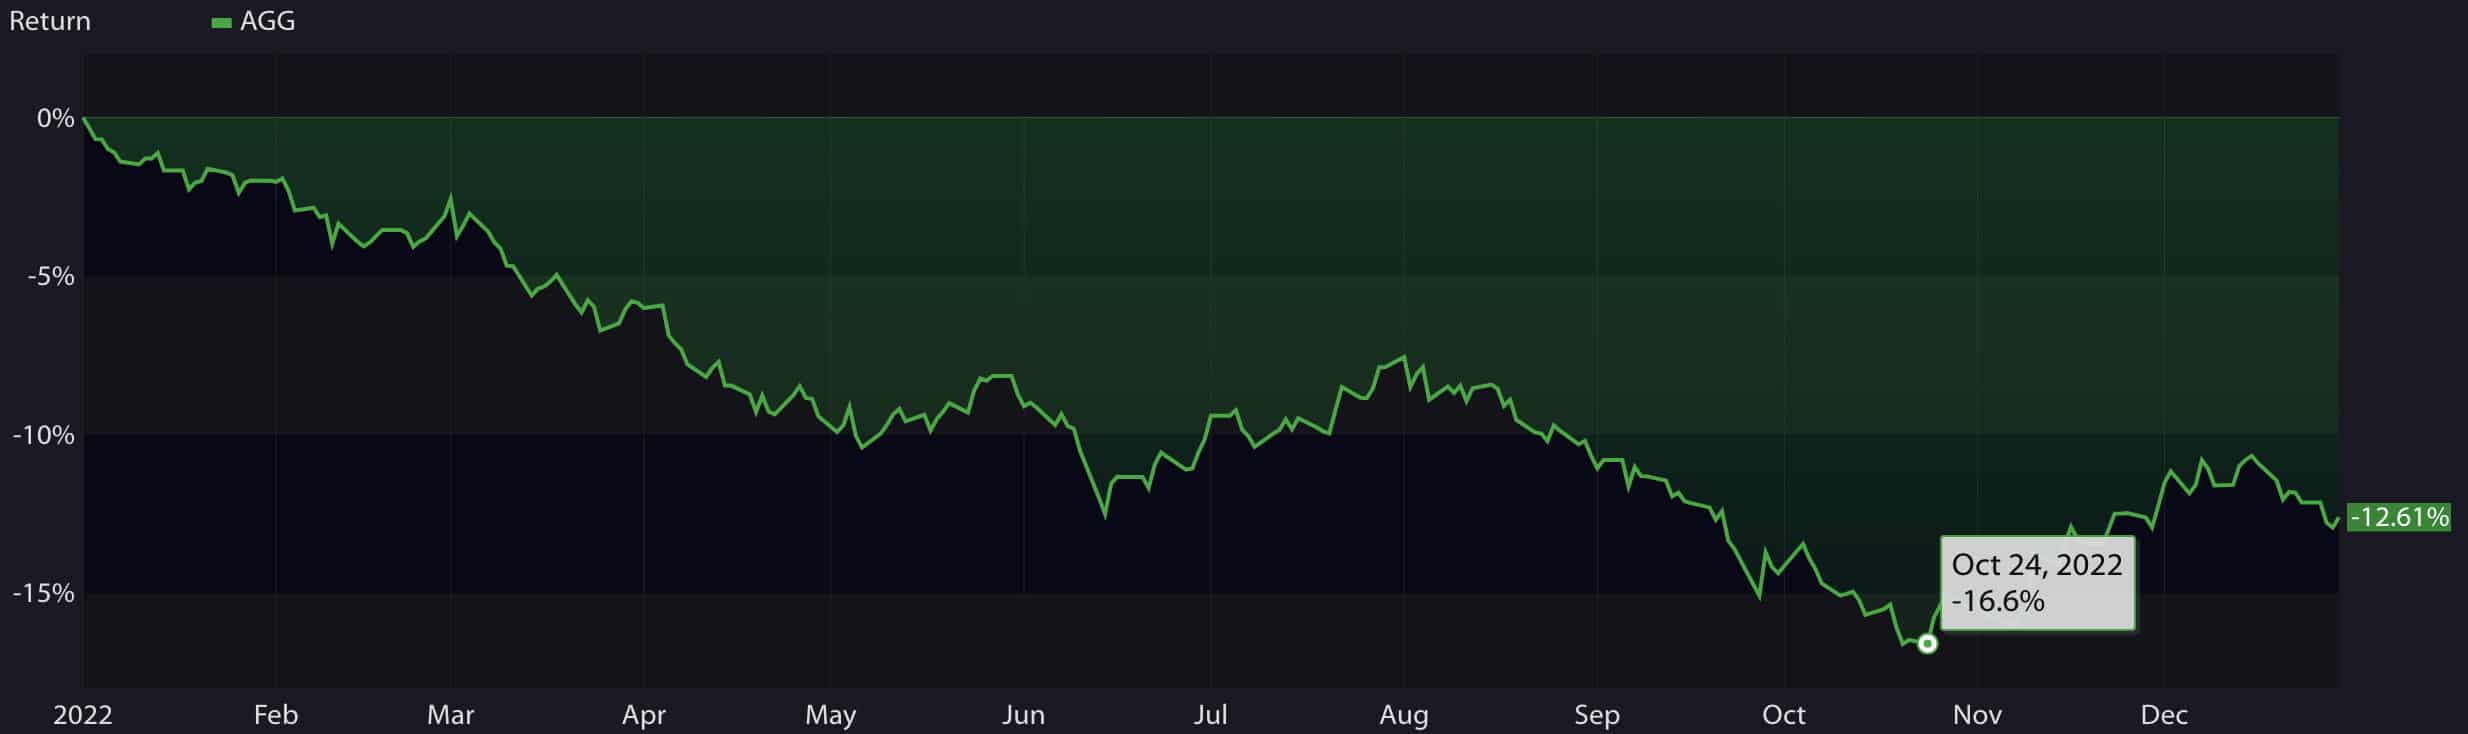Click the Oct 24, 2022 -16.6% tooltip
Image resolution: width=2468 pixels, height=734 pixels.
pyautogui.click(x=2037, y=583)
